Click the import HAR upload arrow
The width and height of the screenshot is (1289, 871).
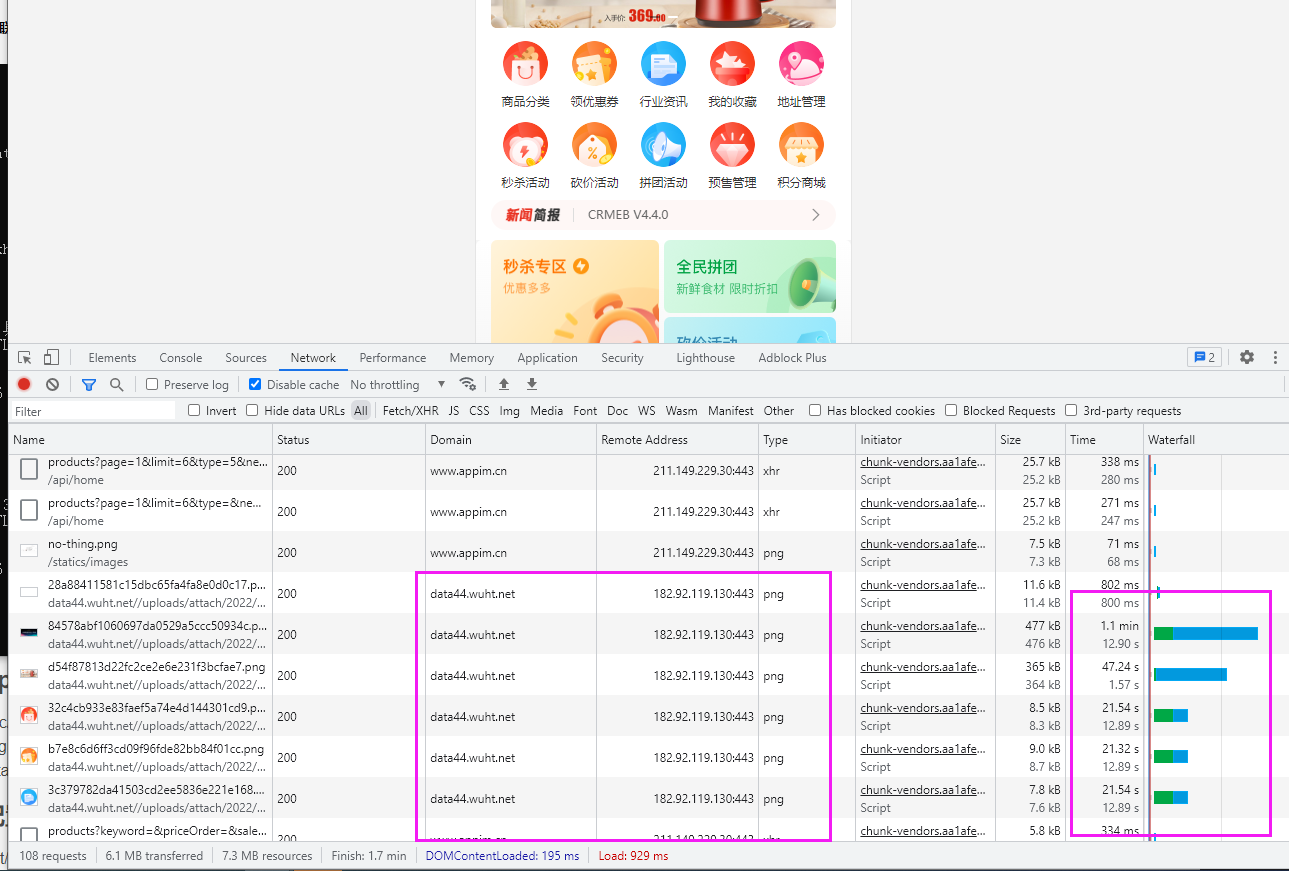(x=504, y=384)
